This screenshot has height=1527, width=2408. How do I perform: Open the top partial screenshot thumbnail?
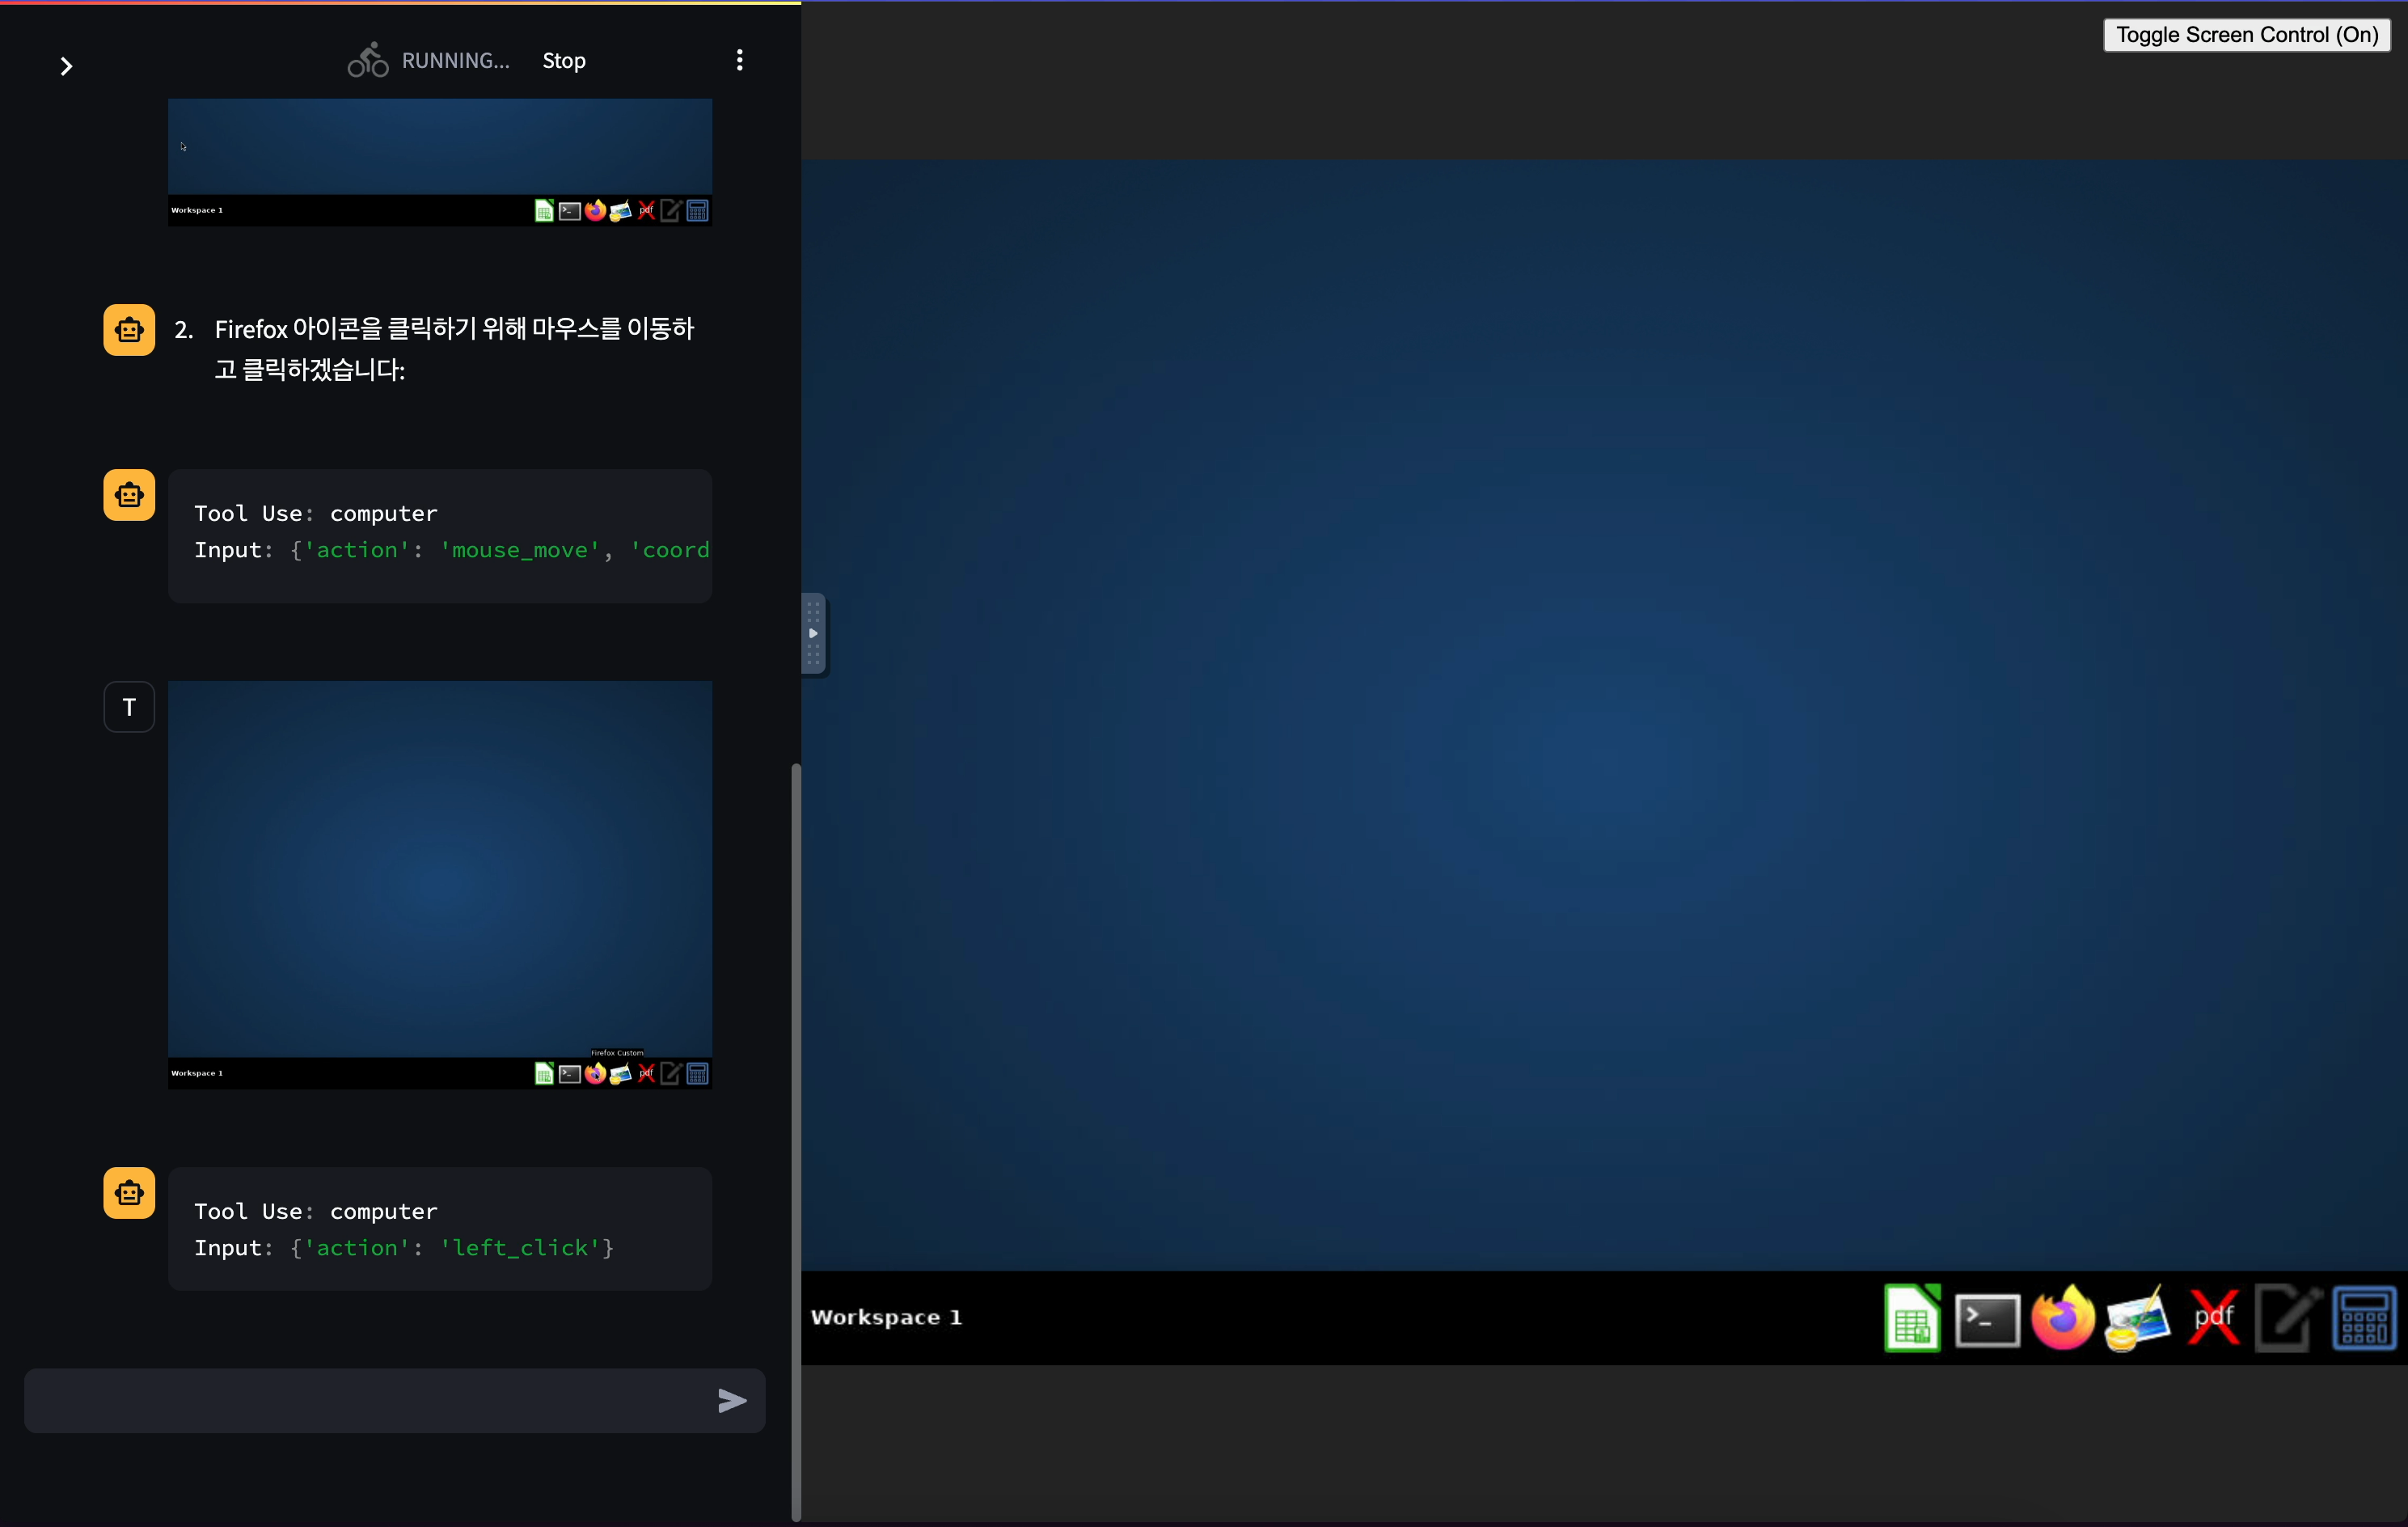pyautogui.click(x=440, y=161)
